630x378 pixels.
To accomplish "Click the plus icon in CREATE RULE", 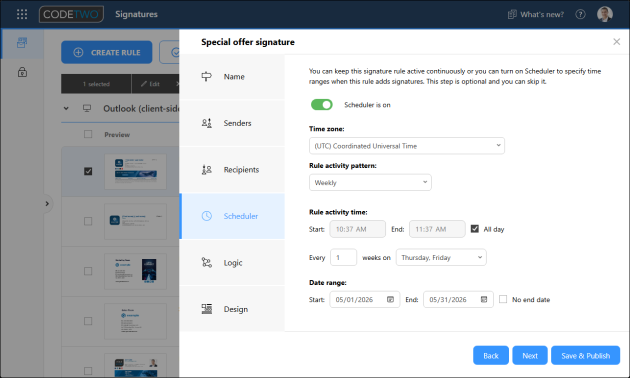I will pyautogui.click(x=78, y=52).
